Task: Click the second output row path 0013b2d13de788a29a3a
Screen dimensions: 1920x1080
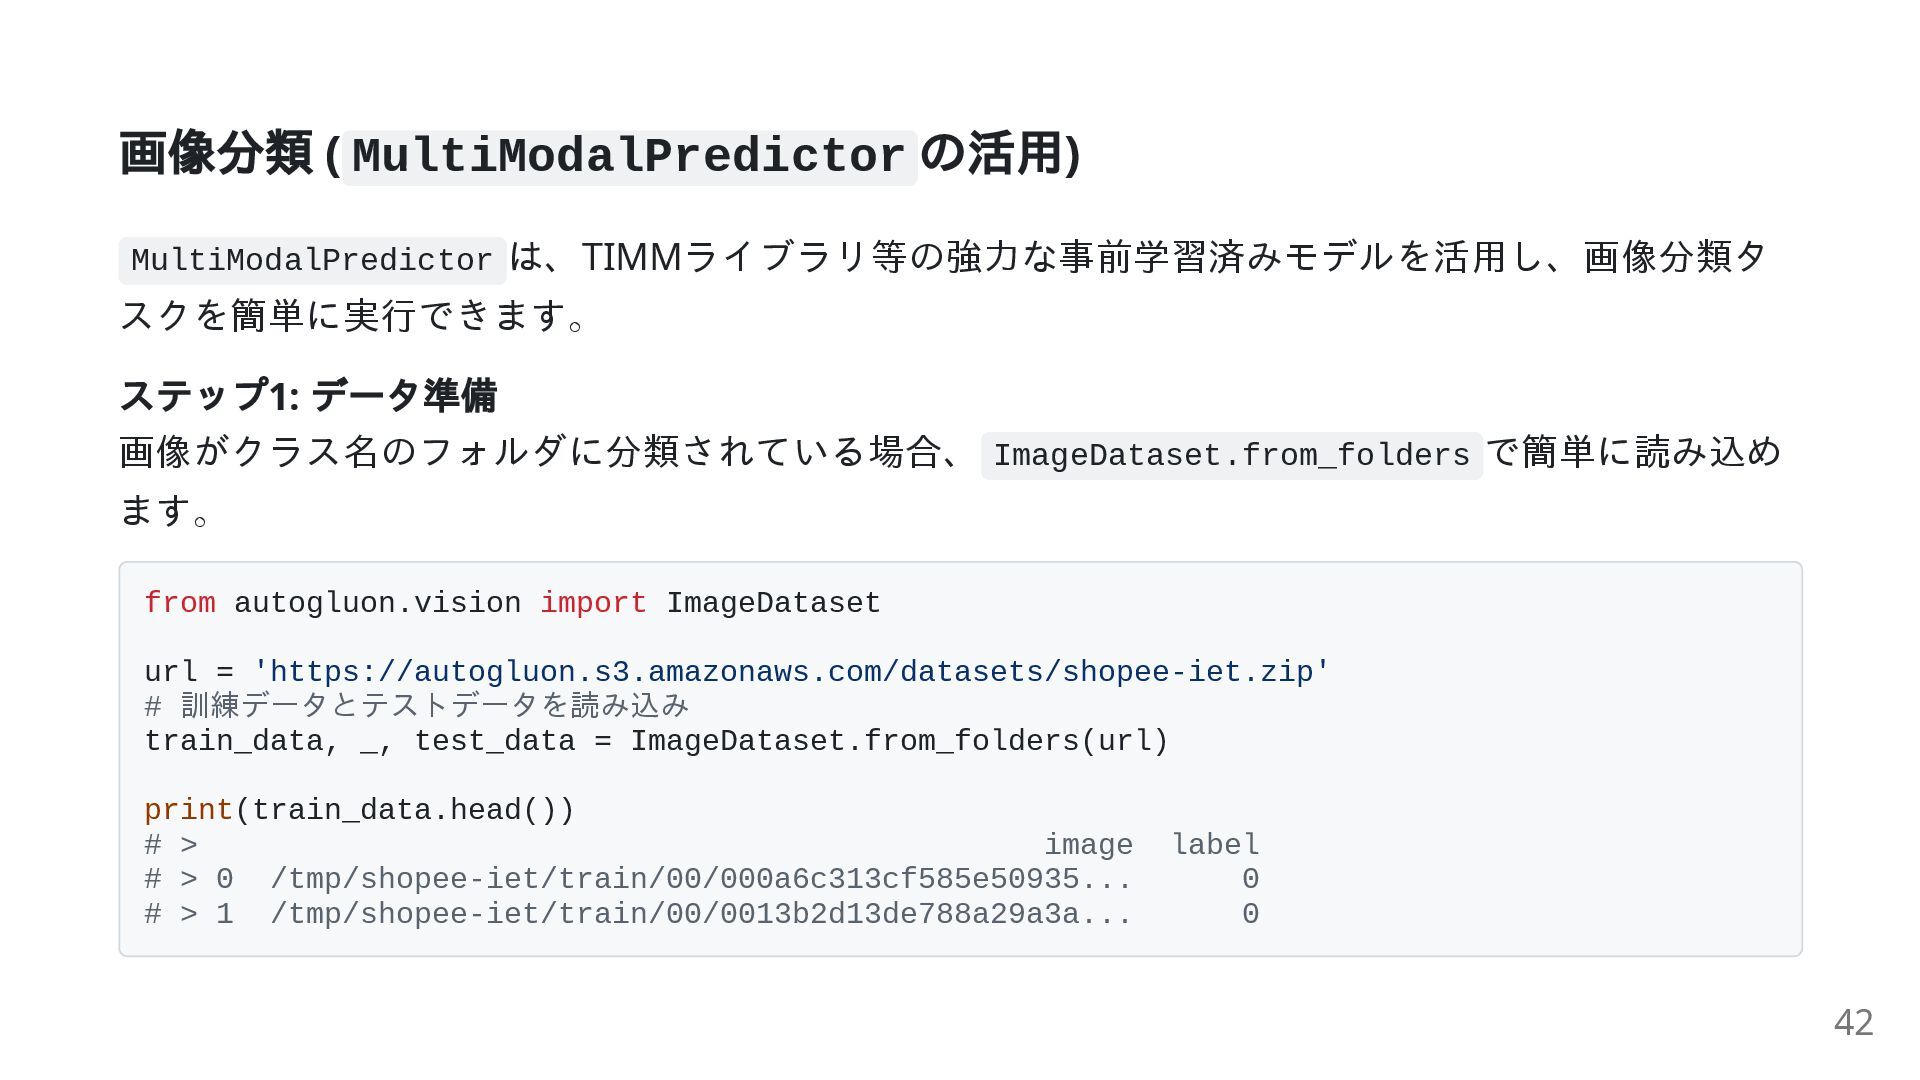Action: (701, 914)
